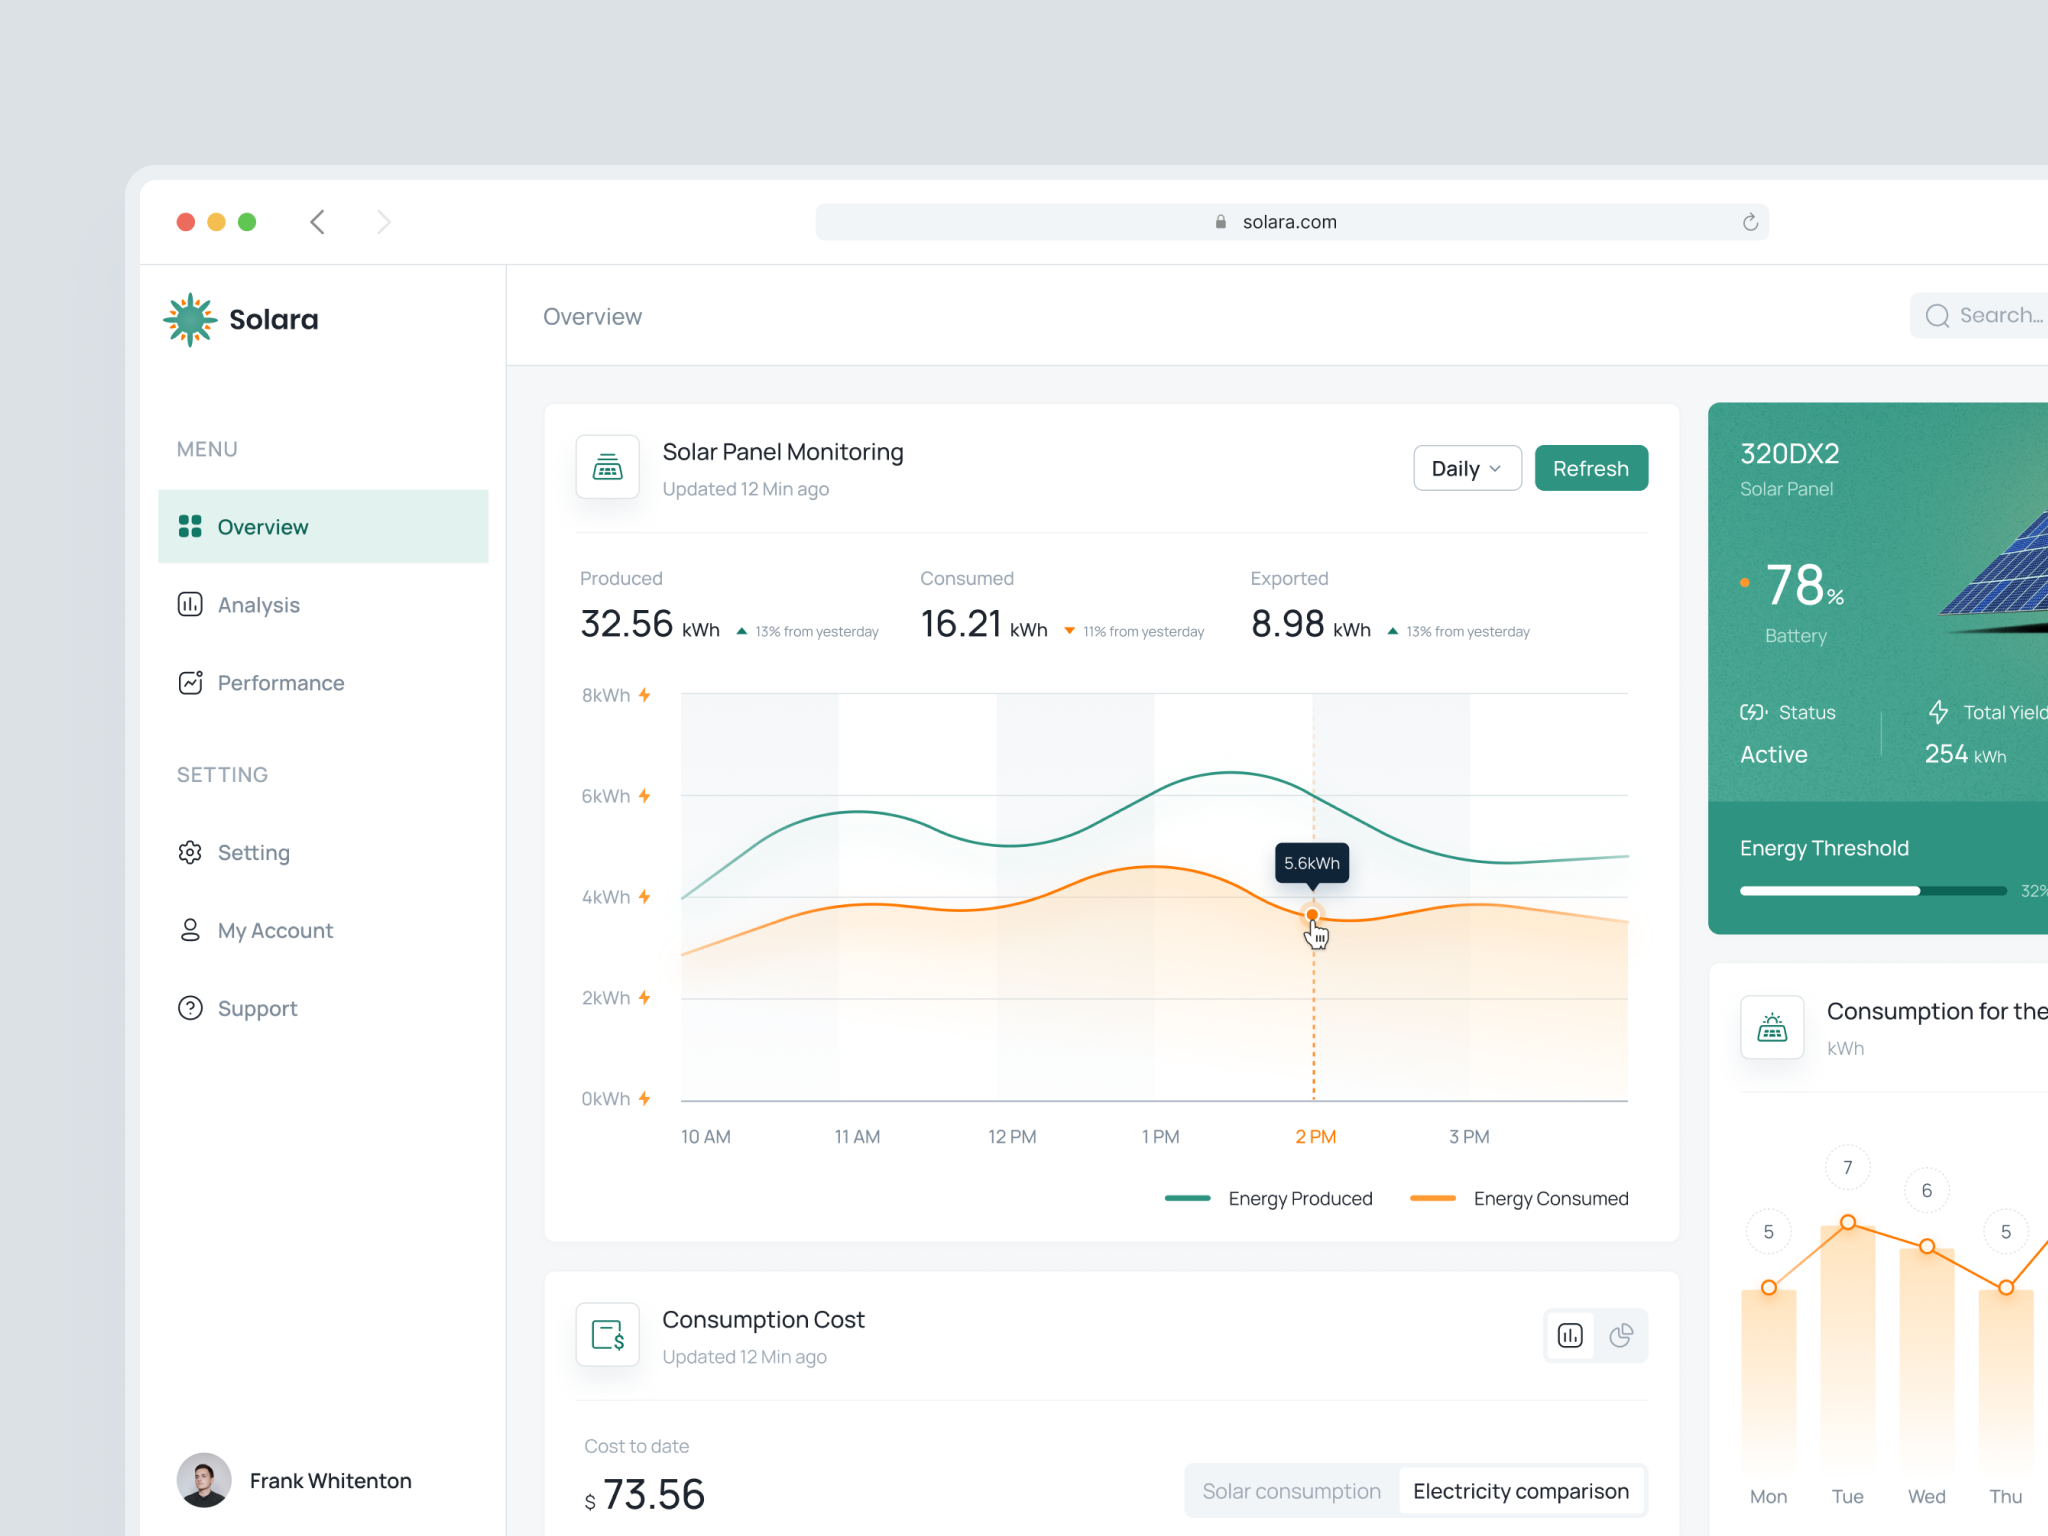Open Support from the sidebar

coord(190,1008)
